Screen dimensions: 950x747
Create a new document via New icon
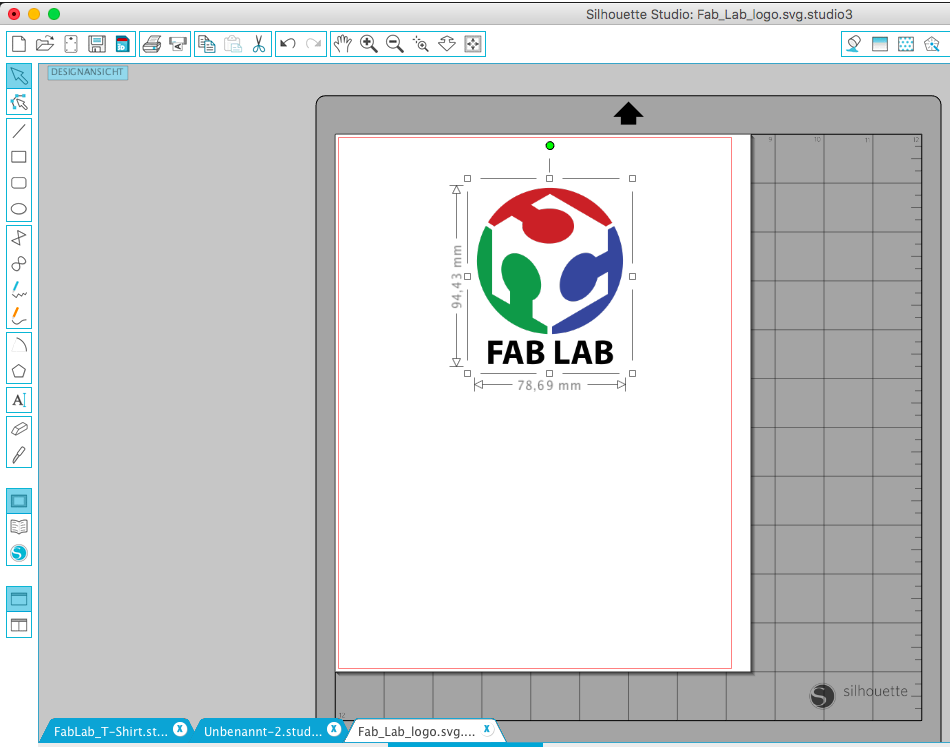tap(19, 44)
